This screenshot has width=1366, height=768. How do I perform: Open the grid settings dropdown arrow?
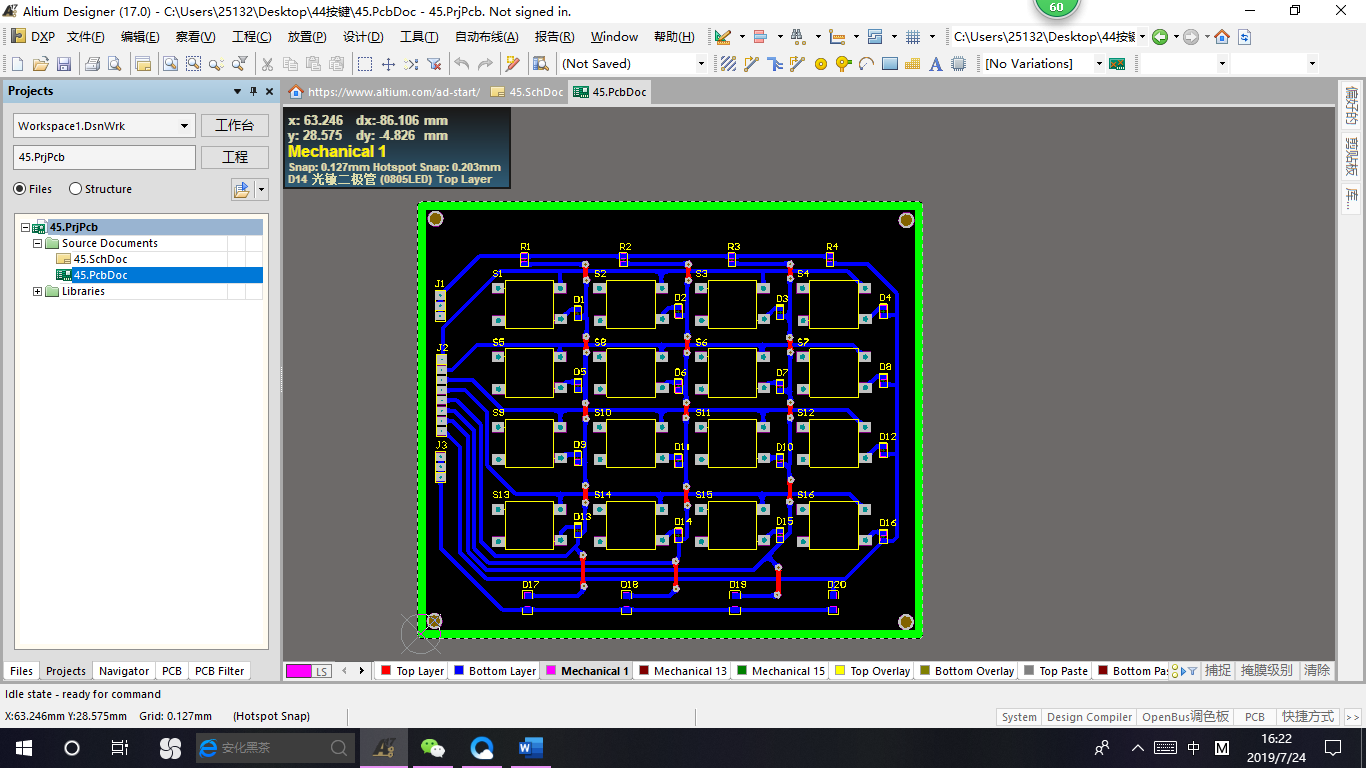tap(932, 37)
